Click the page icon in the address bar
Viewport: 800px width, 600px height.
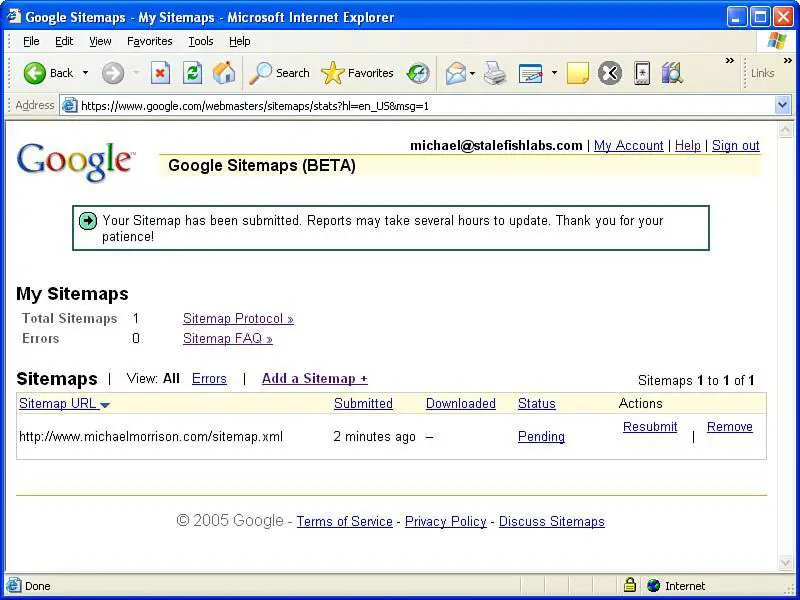69,106
